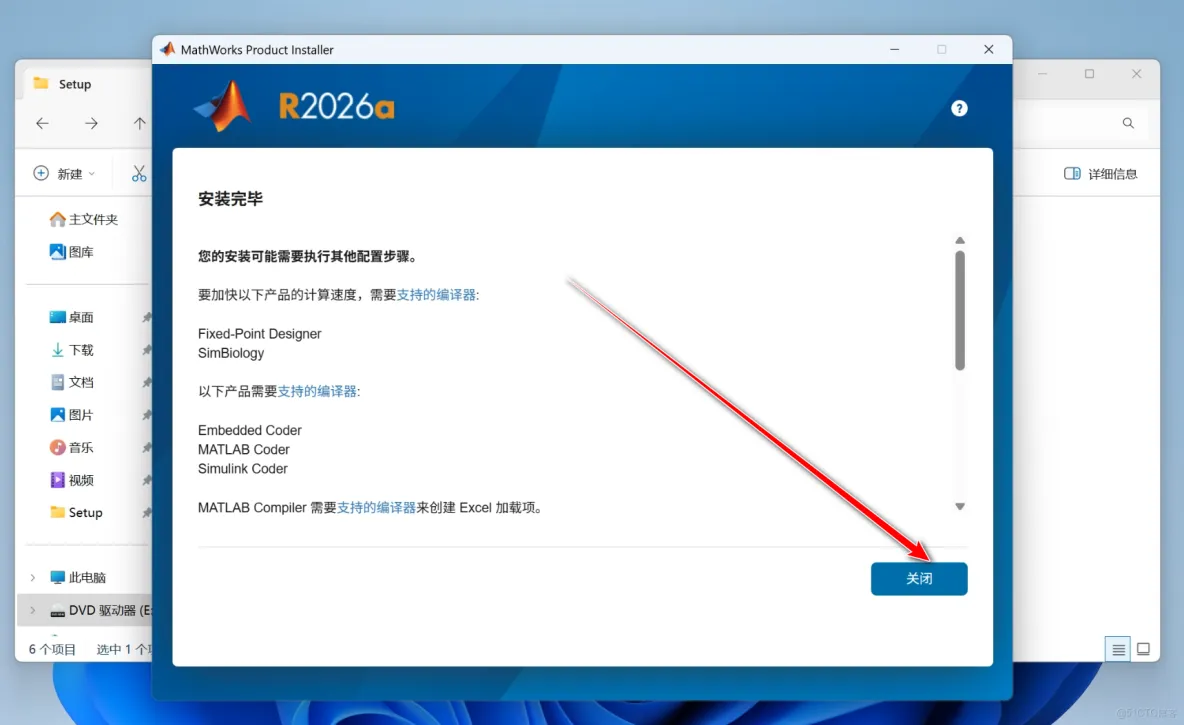
Task: Open 桌面 in the Explorer sidebar
Action: tap(72, 317)
